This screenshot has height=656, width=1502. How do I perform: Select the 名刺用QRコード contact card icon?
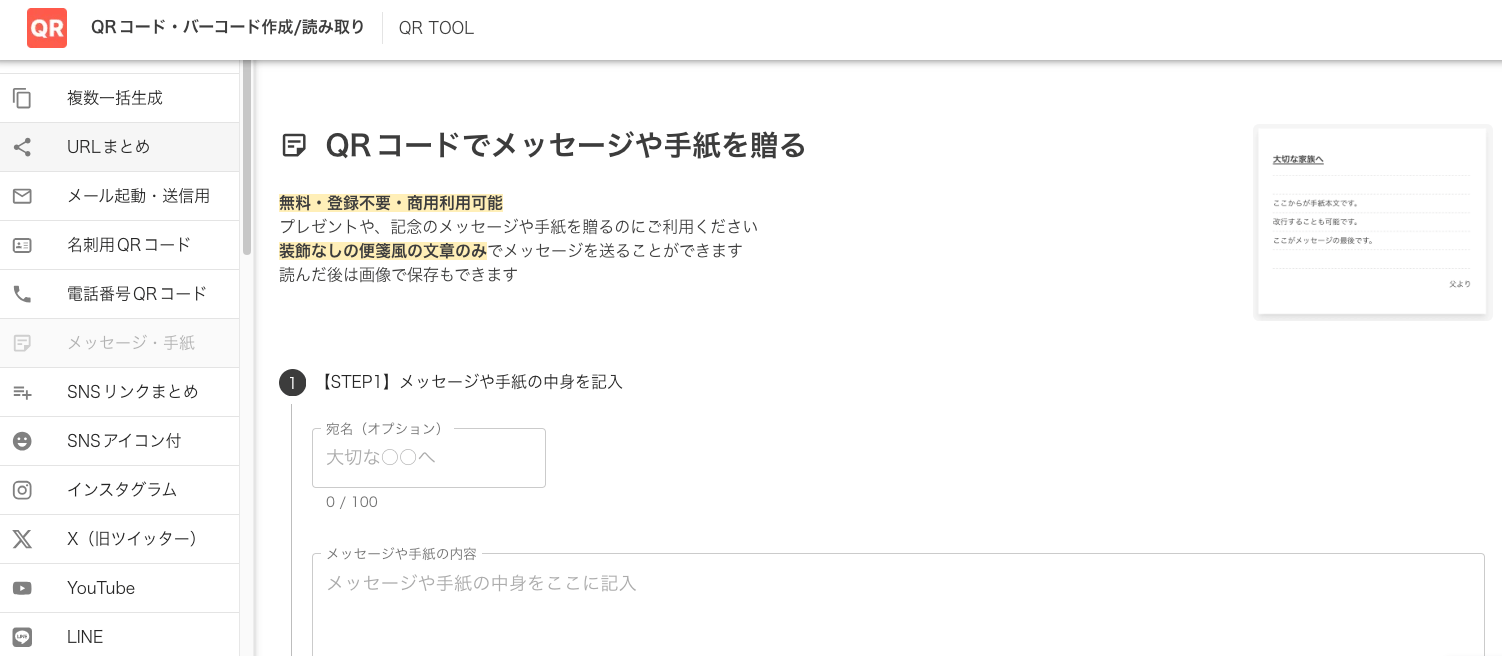[x=22, y=245]
